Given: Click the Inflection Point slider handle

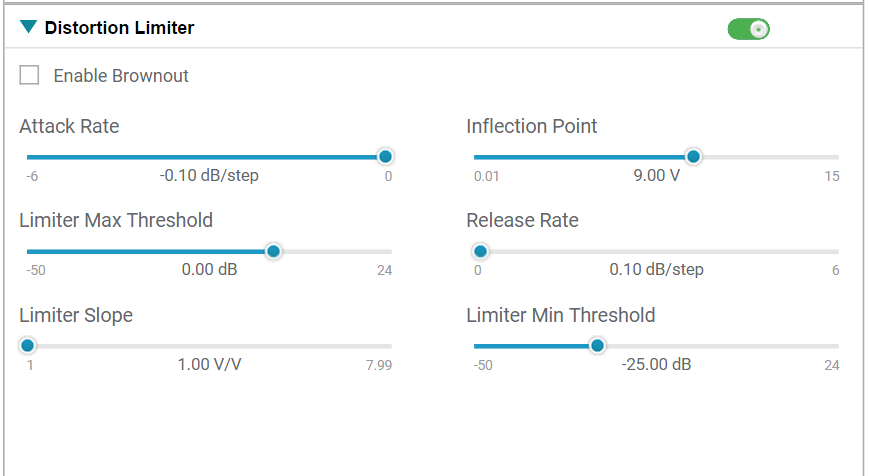Looking at the screenshot, I should (x=693, y=157).
